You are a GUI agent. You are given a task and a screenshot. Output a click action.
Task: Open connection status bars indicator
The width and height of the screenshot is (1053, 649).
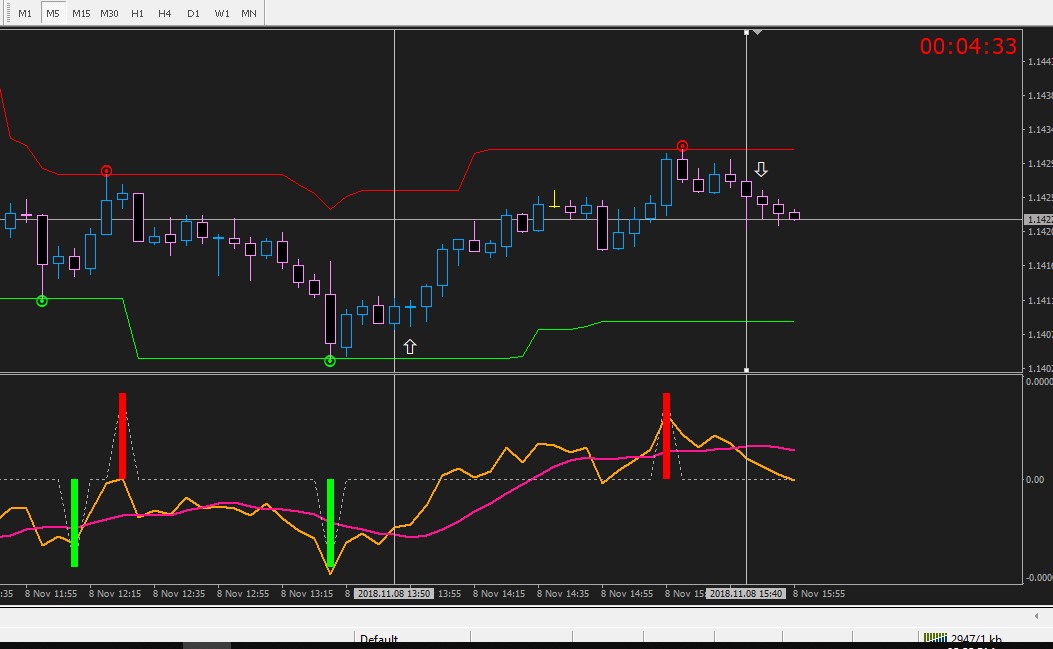[935, 638]
